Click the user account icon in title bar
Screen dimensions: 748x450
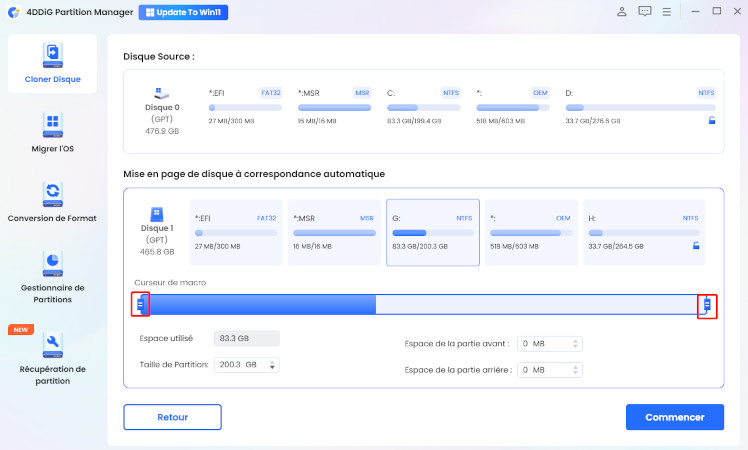click(622, 12)
